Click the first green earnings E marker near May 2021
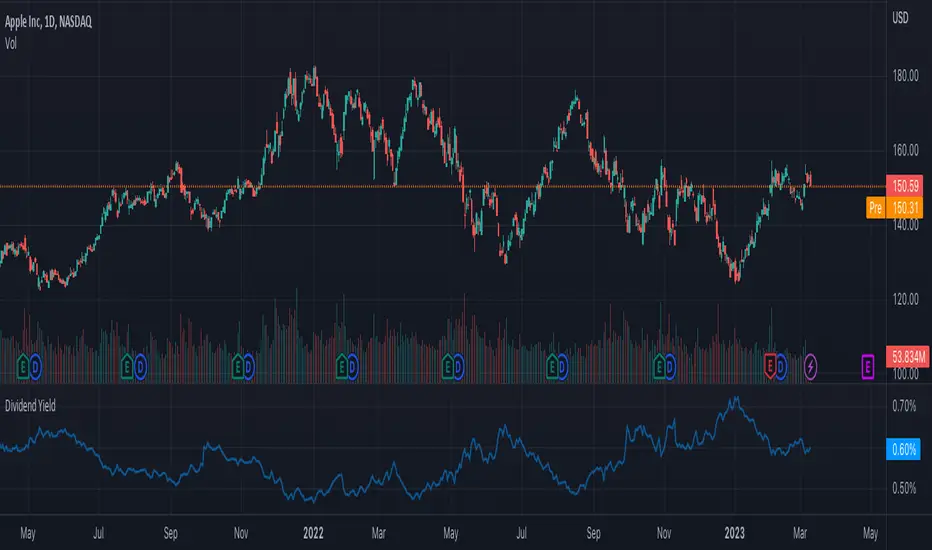Image resolution: width=932 pixels, height=550 pixels. [x=23, y=367]
